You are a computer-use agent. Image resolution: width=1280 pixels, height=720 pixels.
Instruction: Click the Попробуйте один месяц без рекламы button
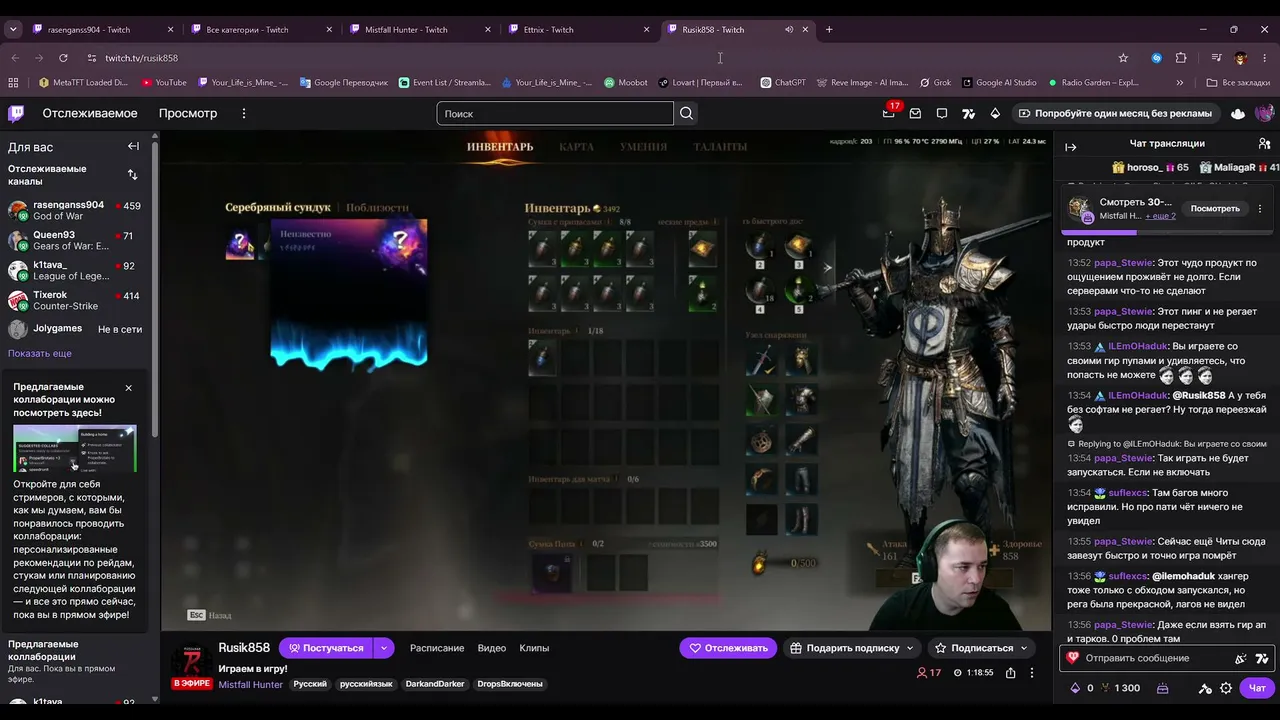(1114, 113)
